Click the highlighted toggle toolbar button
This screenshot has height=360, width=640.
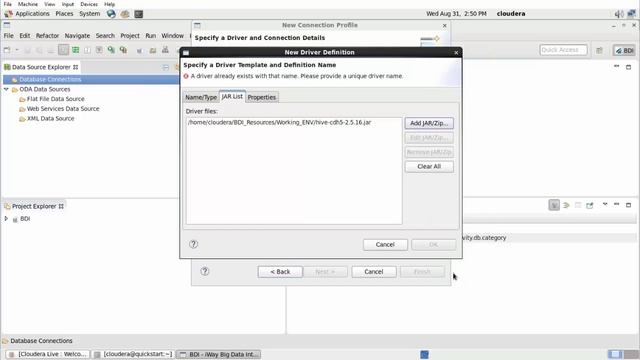point(63,50)
